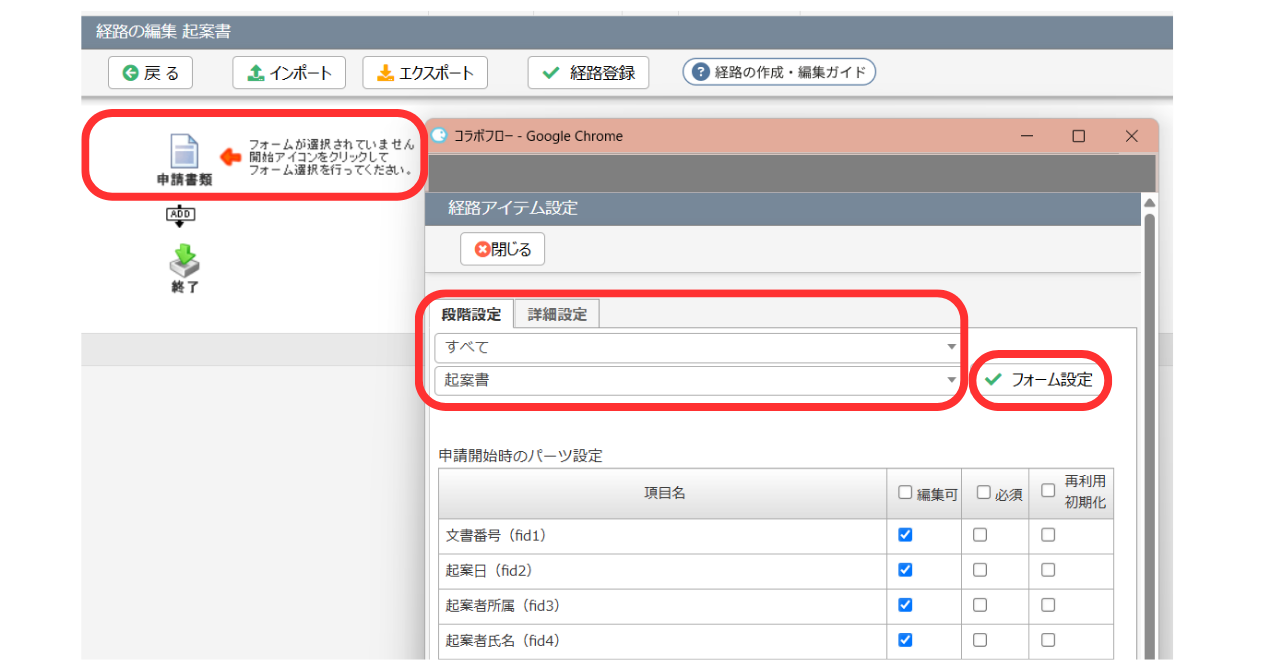1280x670 pixels.
Task: Go back with the 戻る button
Action: [x=150, y=73]
